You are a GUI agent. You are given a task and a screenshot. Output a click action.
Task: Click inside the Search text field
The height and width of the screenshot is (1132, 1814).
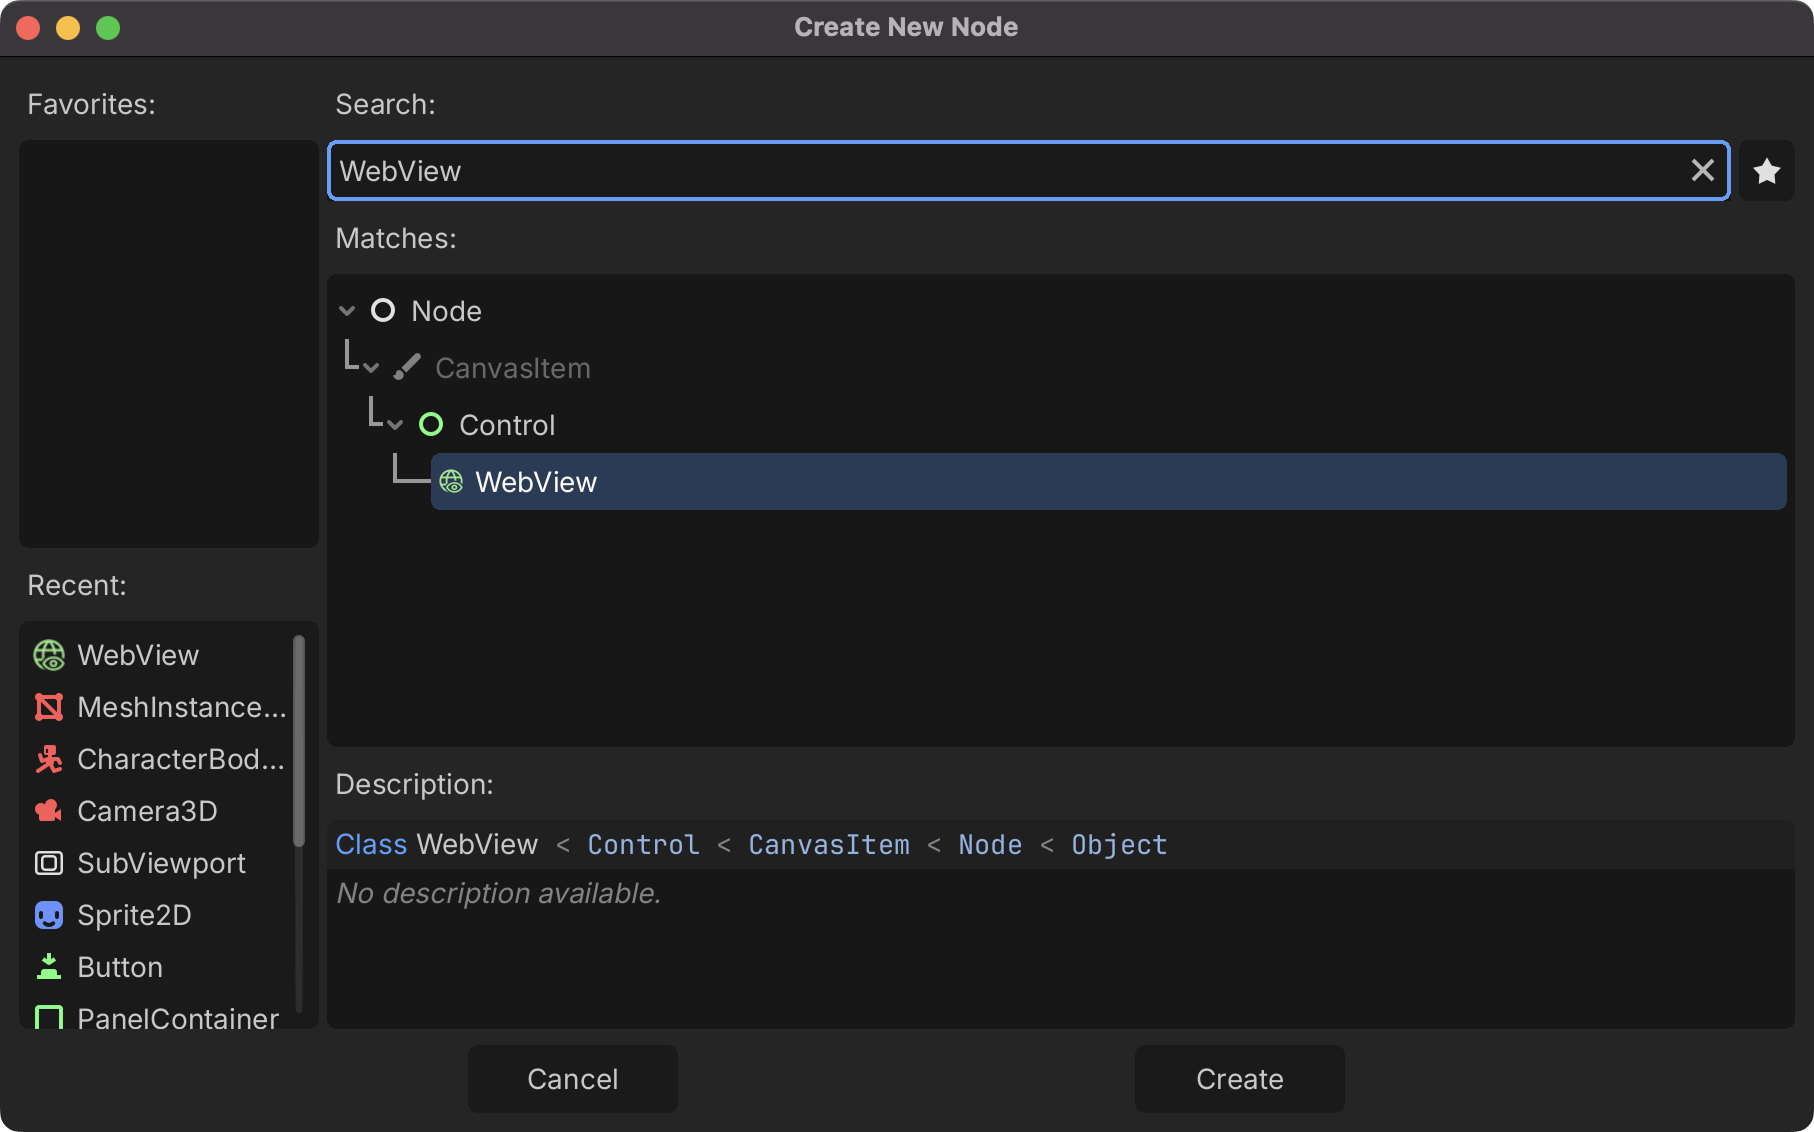click(x=1000, y=171)
